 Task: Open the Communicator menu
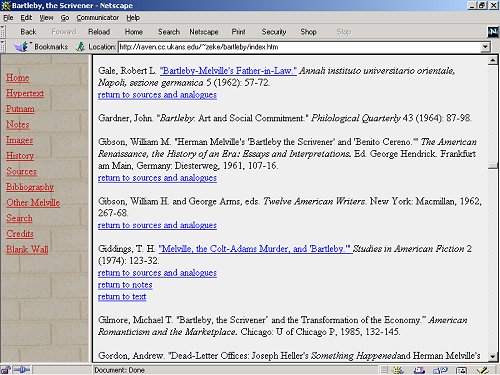[98, 18]
